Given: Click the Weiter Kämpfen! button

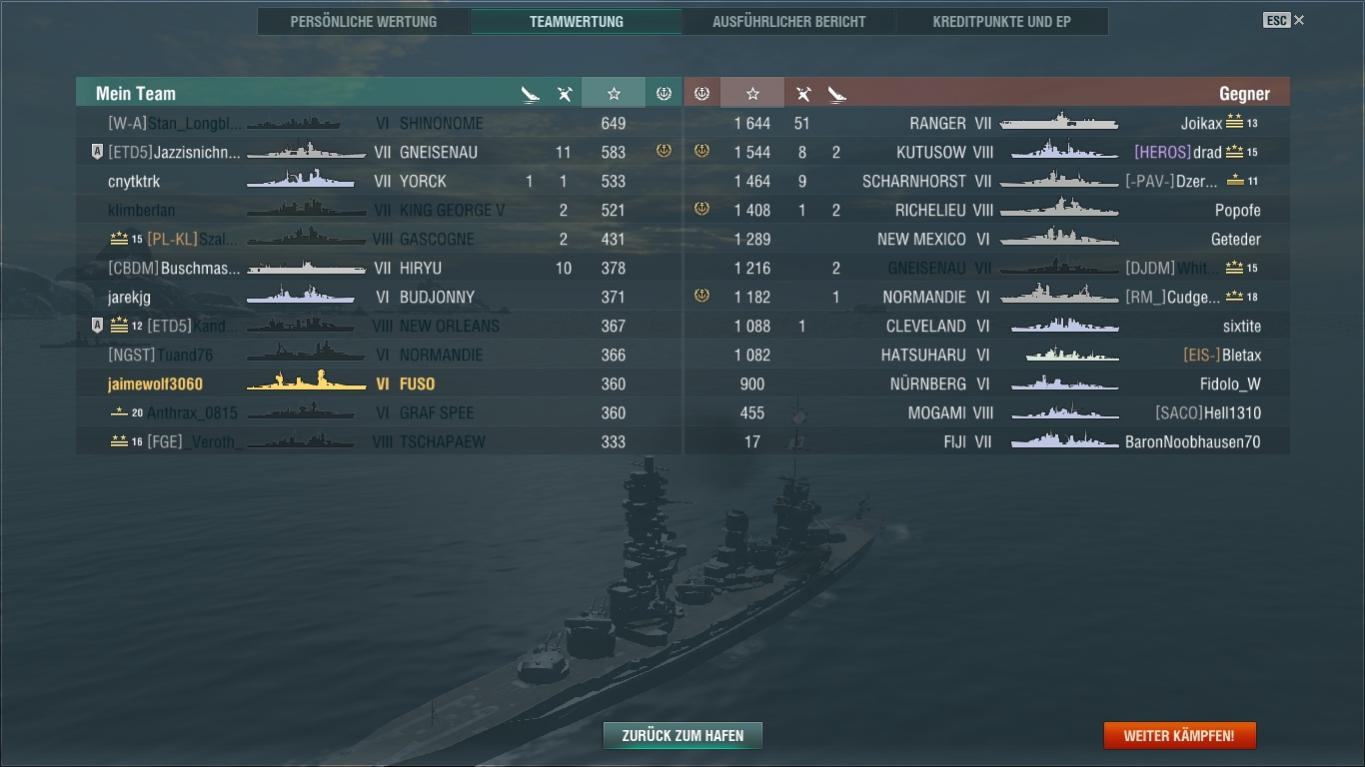Looking at the screenshot, I should tap(1179, 735).
